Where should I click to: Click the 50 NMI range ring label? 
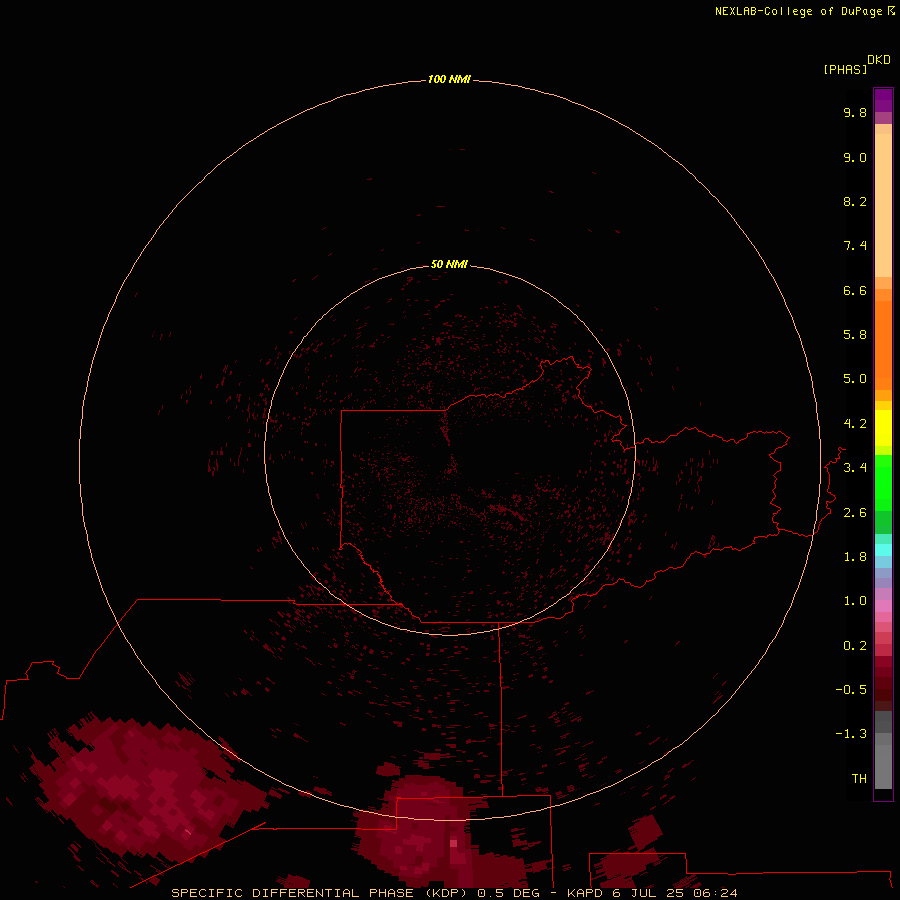[449, 264]
